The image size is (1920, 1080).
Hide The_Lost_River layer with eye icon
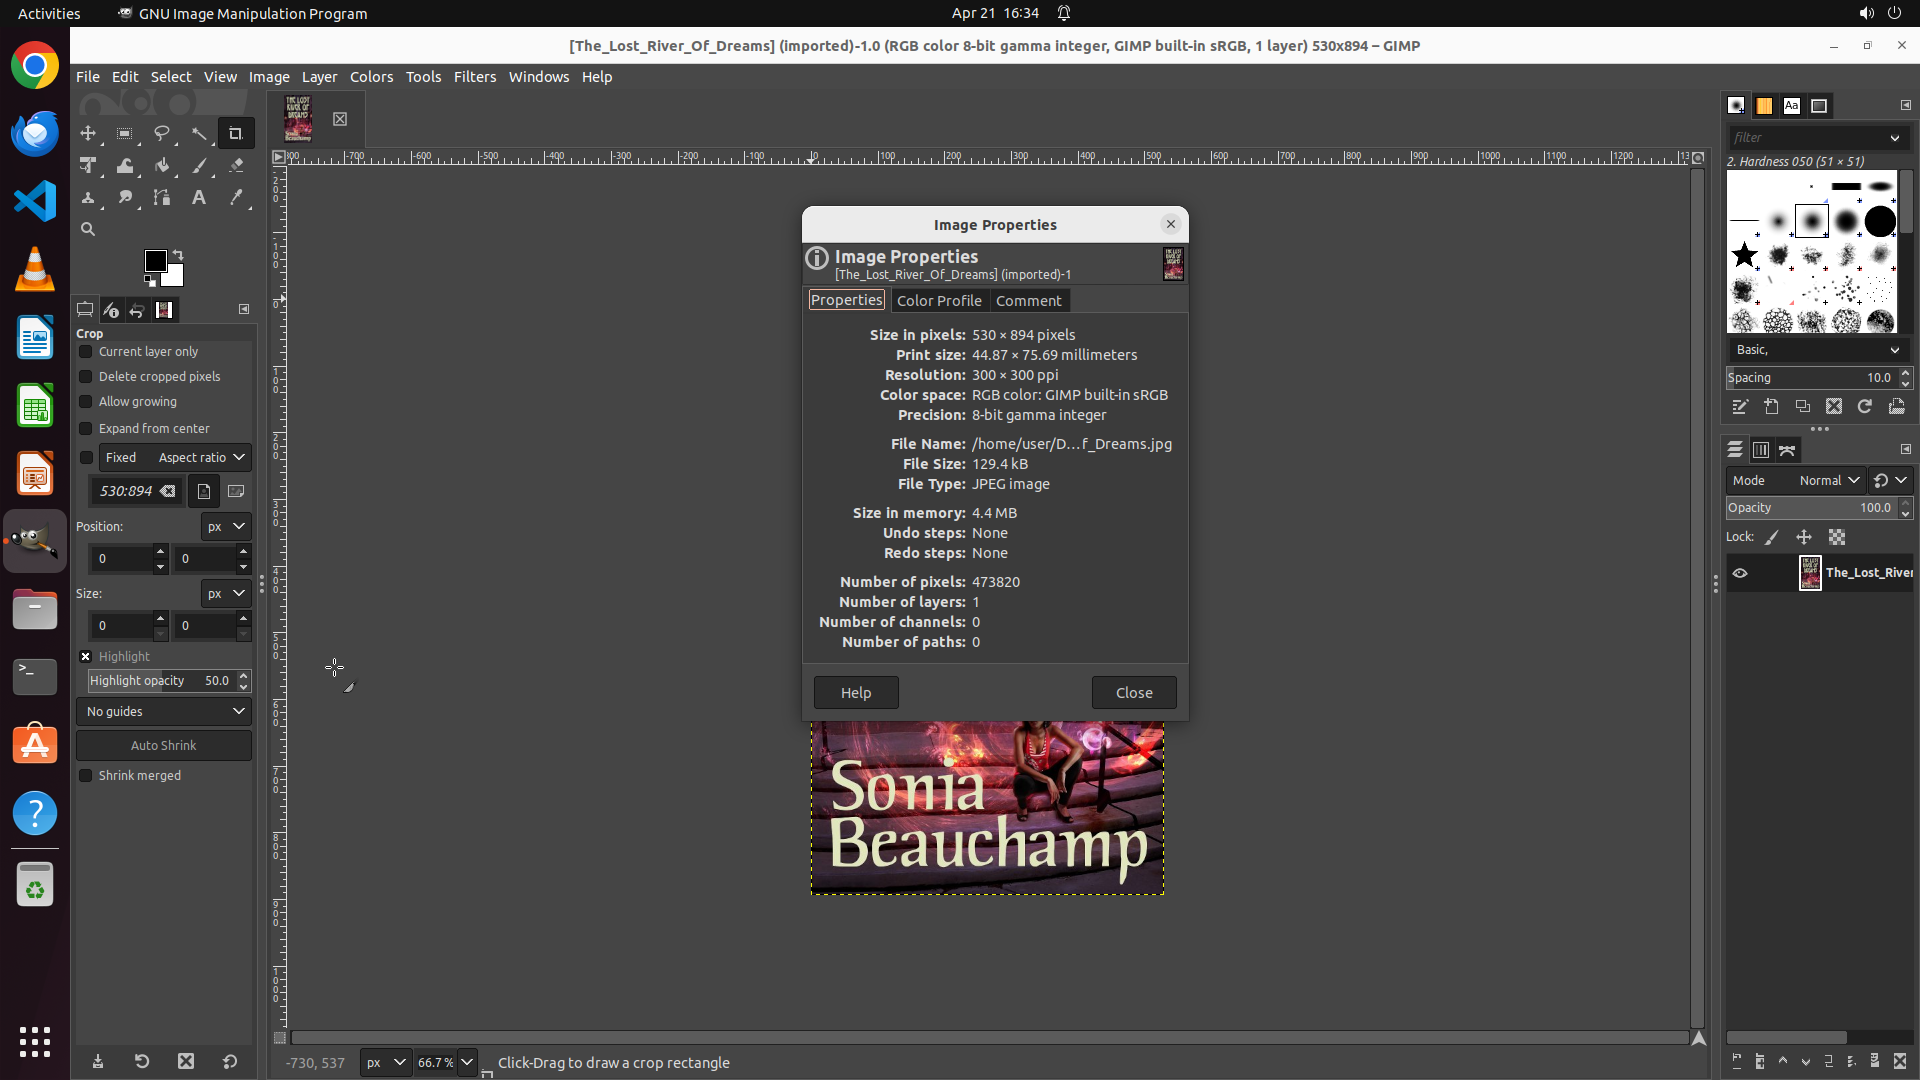(1740, 573)
